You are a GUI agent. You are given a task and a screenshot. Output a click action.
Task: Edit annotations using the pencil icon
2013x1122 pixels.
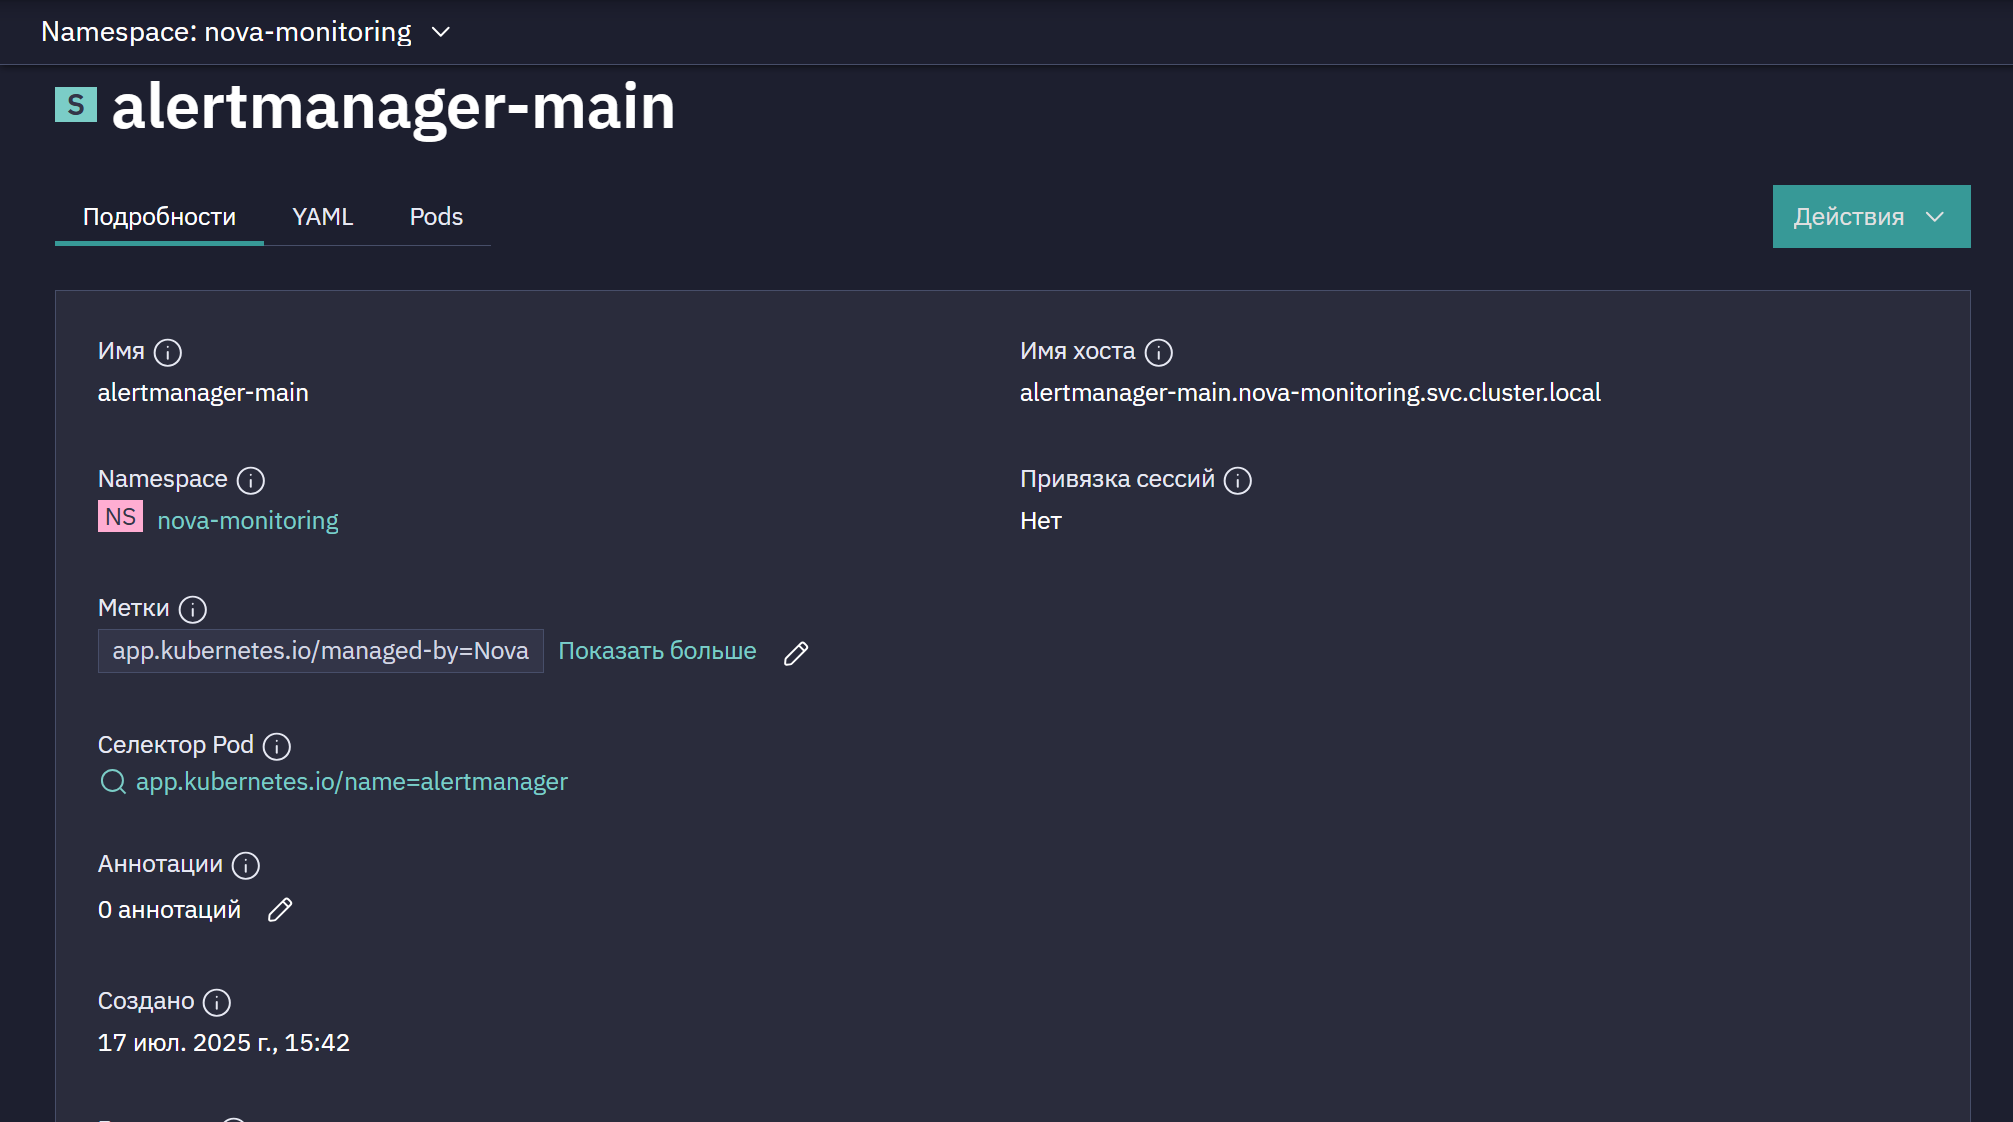[280, 910]
